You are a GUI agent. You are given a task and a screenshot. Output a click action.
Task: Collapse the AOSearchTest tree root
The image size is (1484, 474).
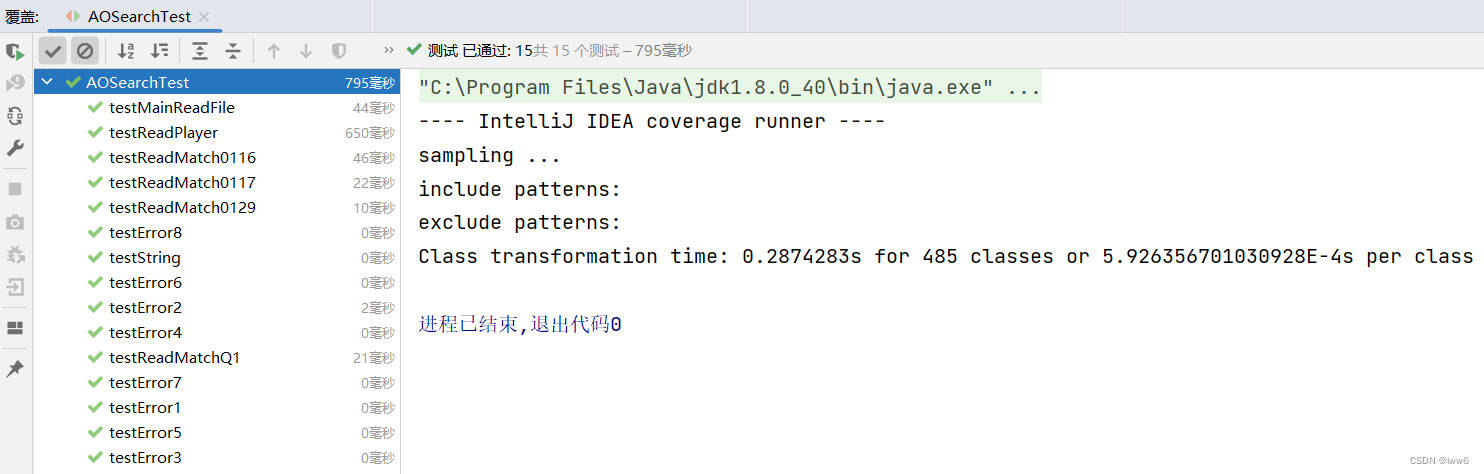click(x=47, y=82)
